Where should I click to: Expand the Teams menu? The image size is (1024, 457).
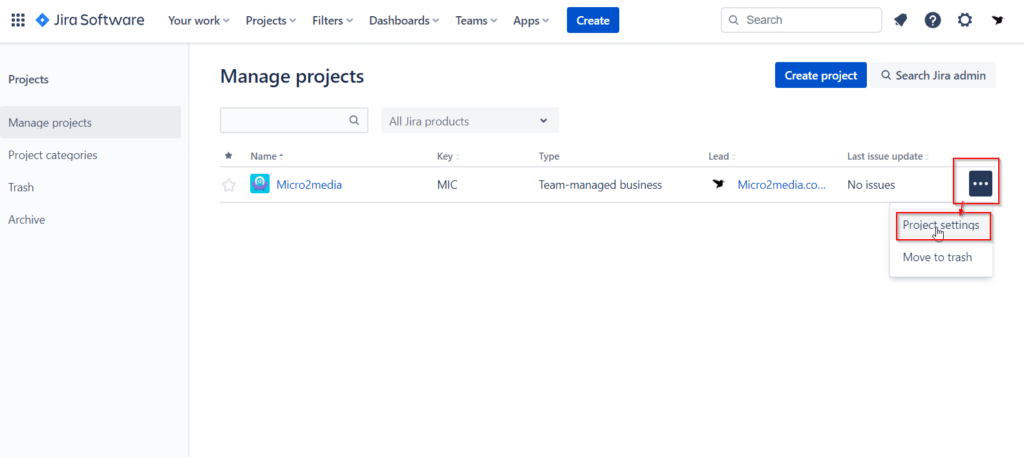pyautogui.click(x=476, y=20)
